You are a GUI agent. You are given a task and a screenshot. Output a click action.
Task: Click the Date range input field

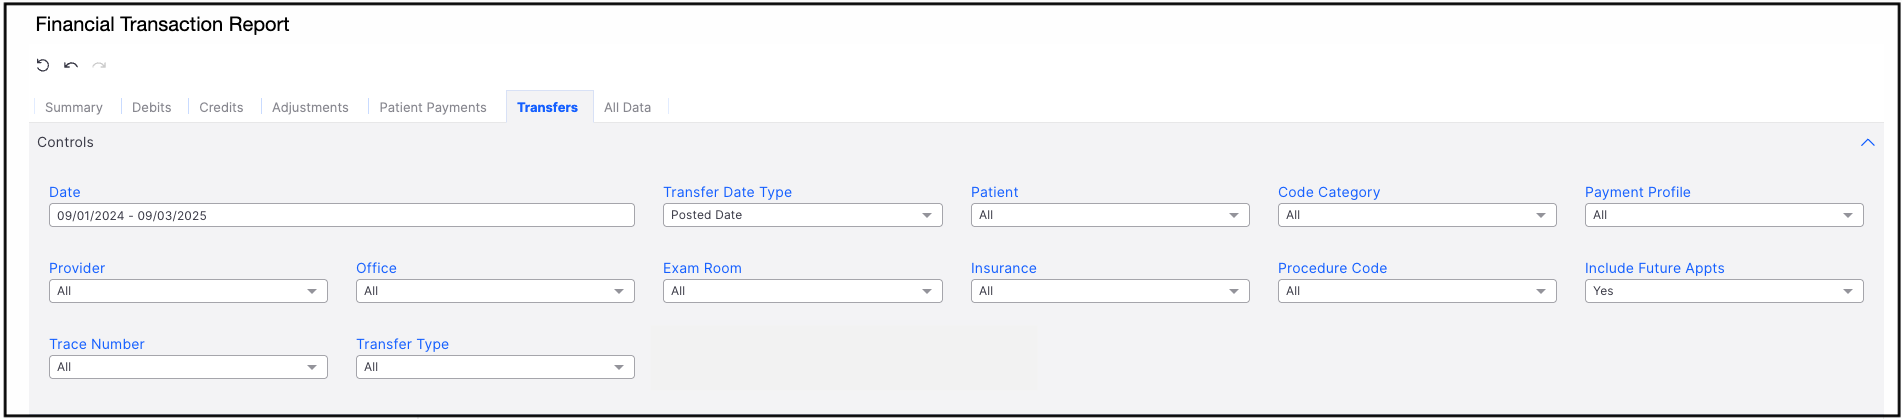[x=341, y=215]
